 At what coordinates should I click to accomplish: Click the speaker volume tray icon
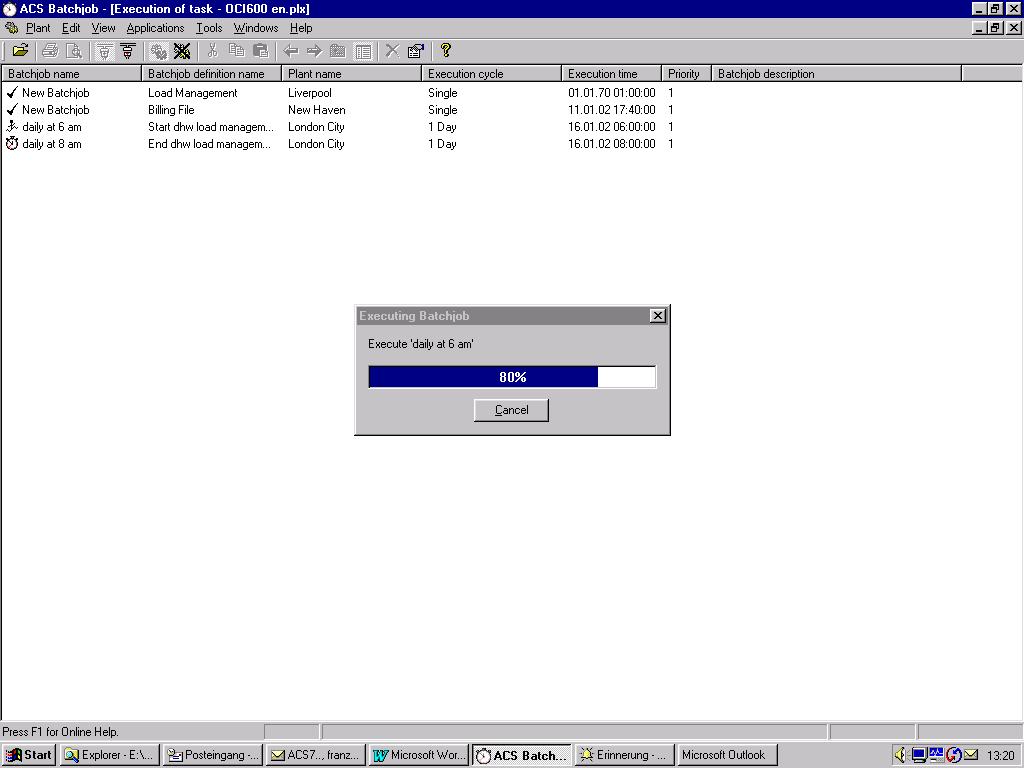coord(900,755)
